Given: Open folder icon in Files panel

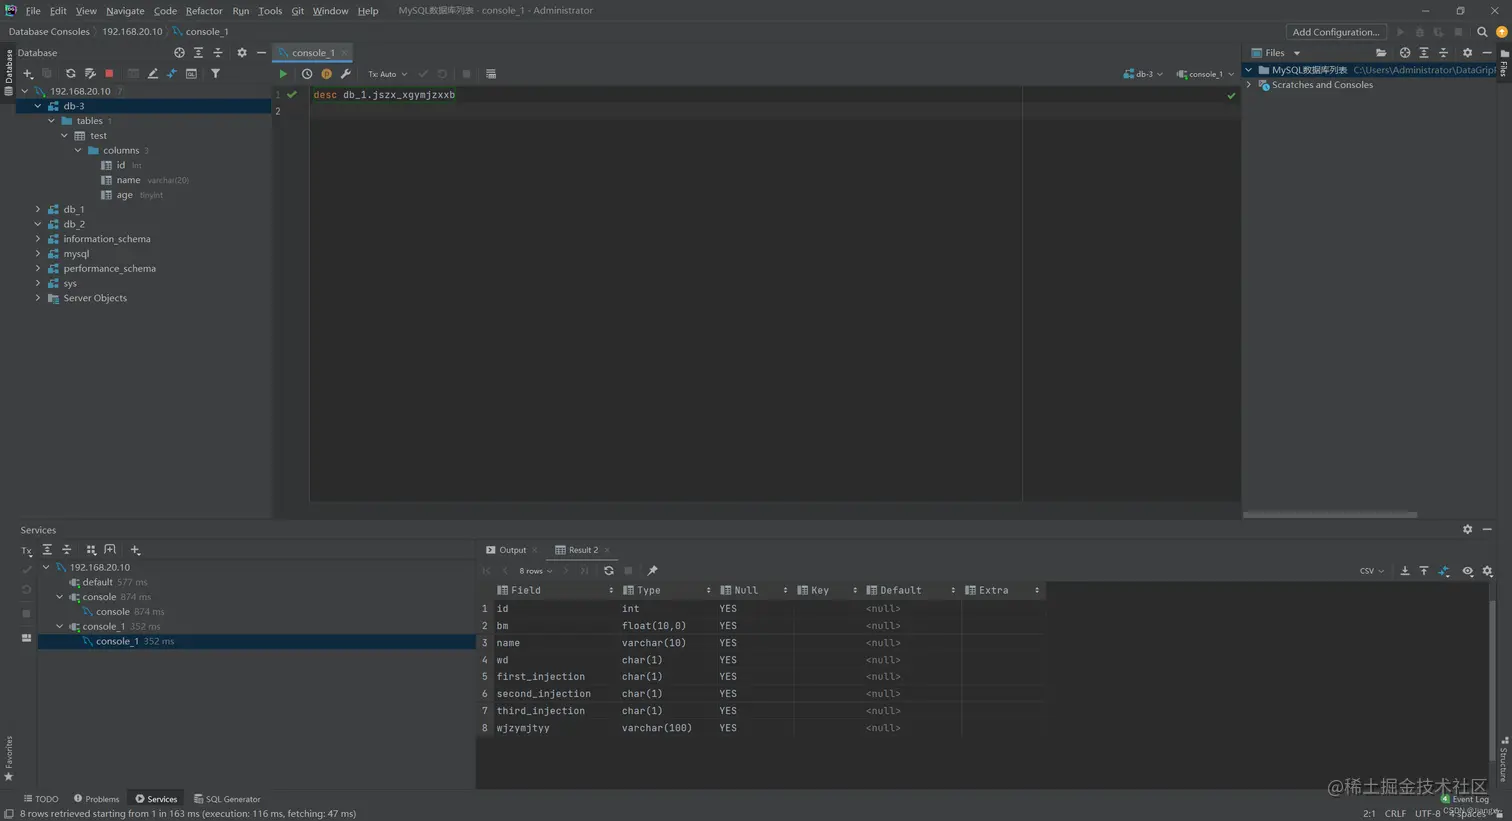Looking at the screenshot, I should [x=1381, y=53].
